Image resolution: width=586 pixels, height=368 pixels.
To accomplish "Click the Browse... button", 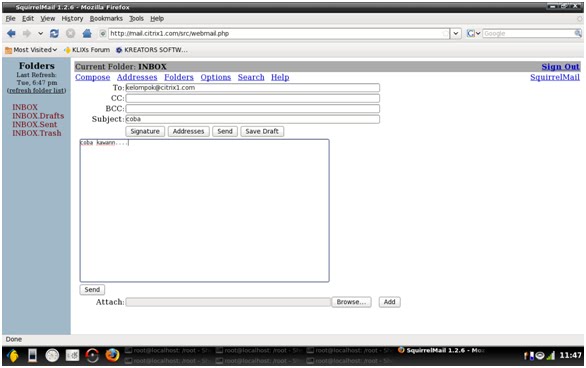I will pyautogui.click(x=351, y=302).
